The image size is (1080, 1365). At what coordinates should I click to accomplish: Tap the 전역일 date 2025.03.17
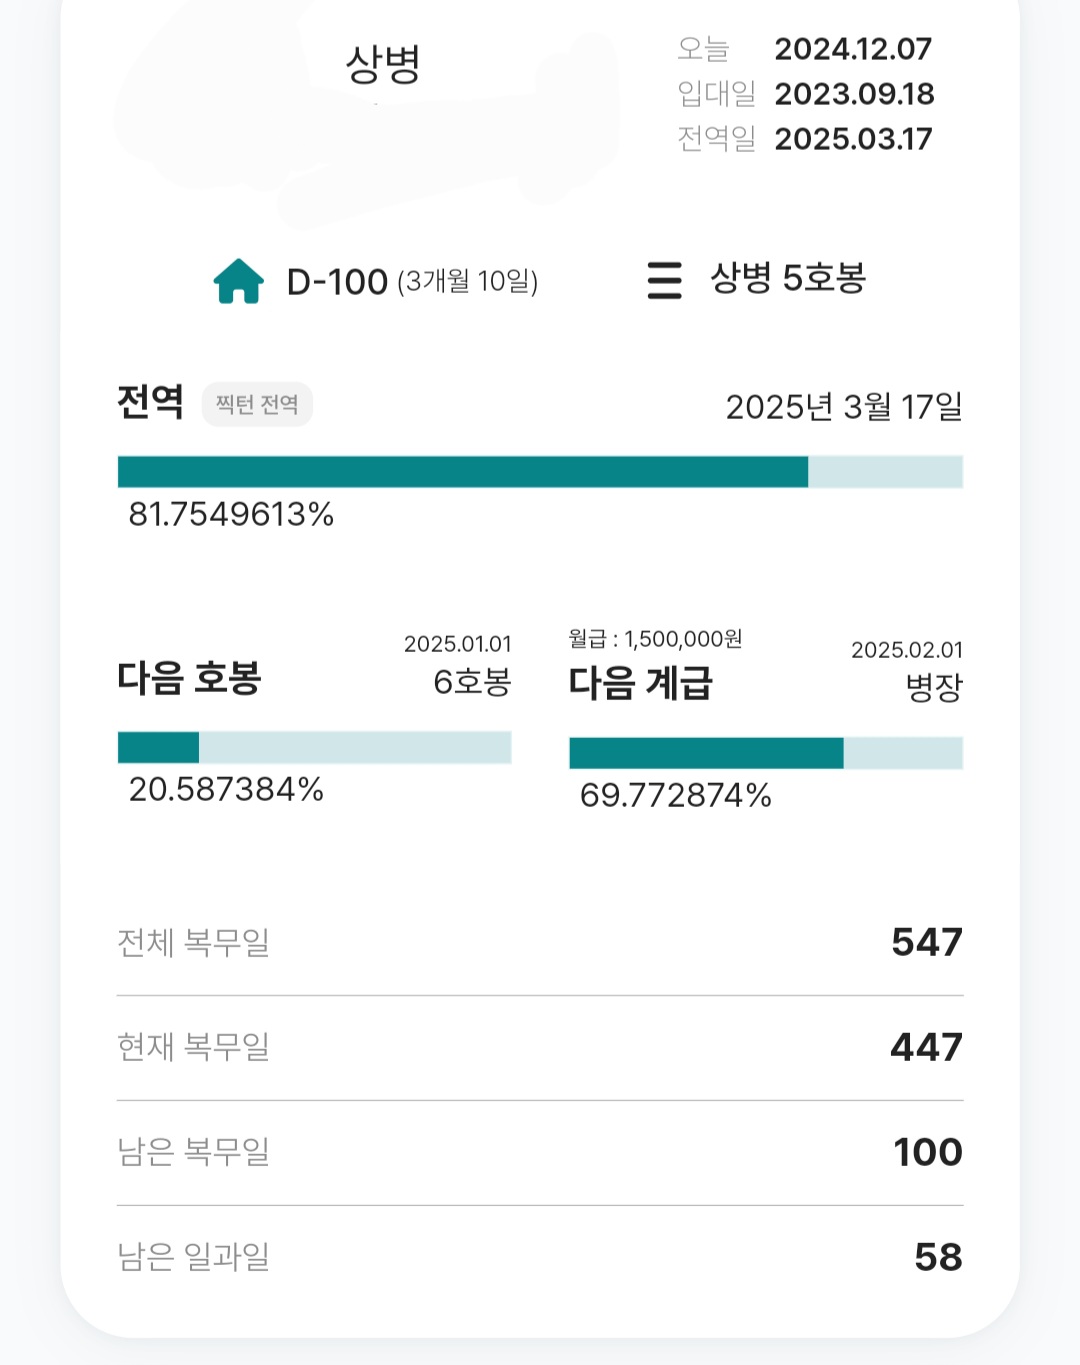tap(853, 139)
